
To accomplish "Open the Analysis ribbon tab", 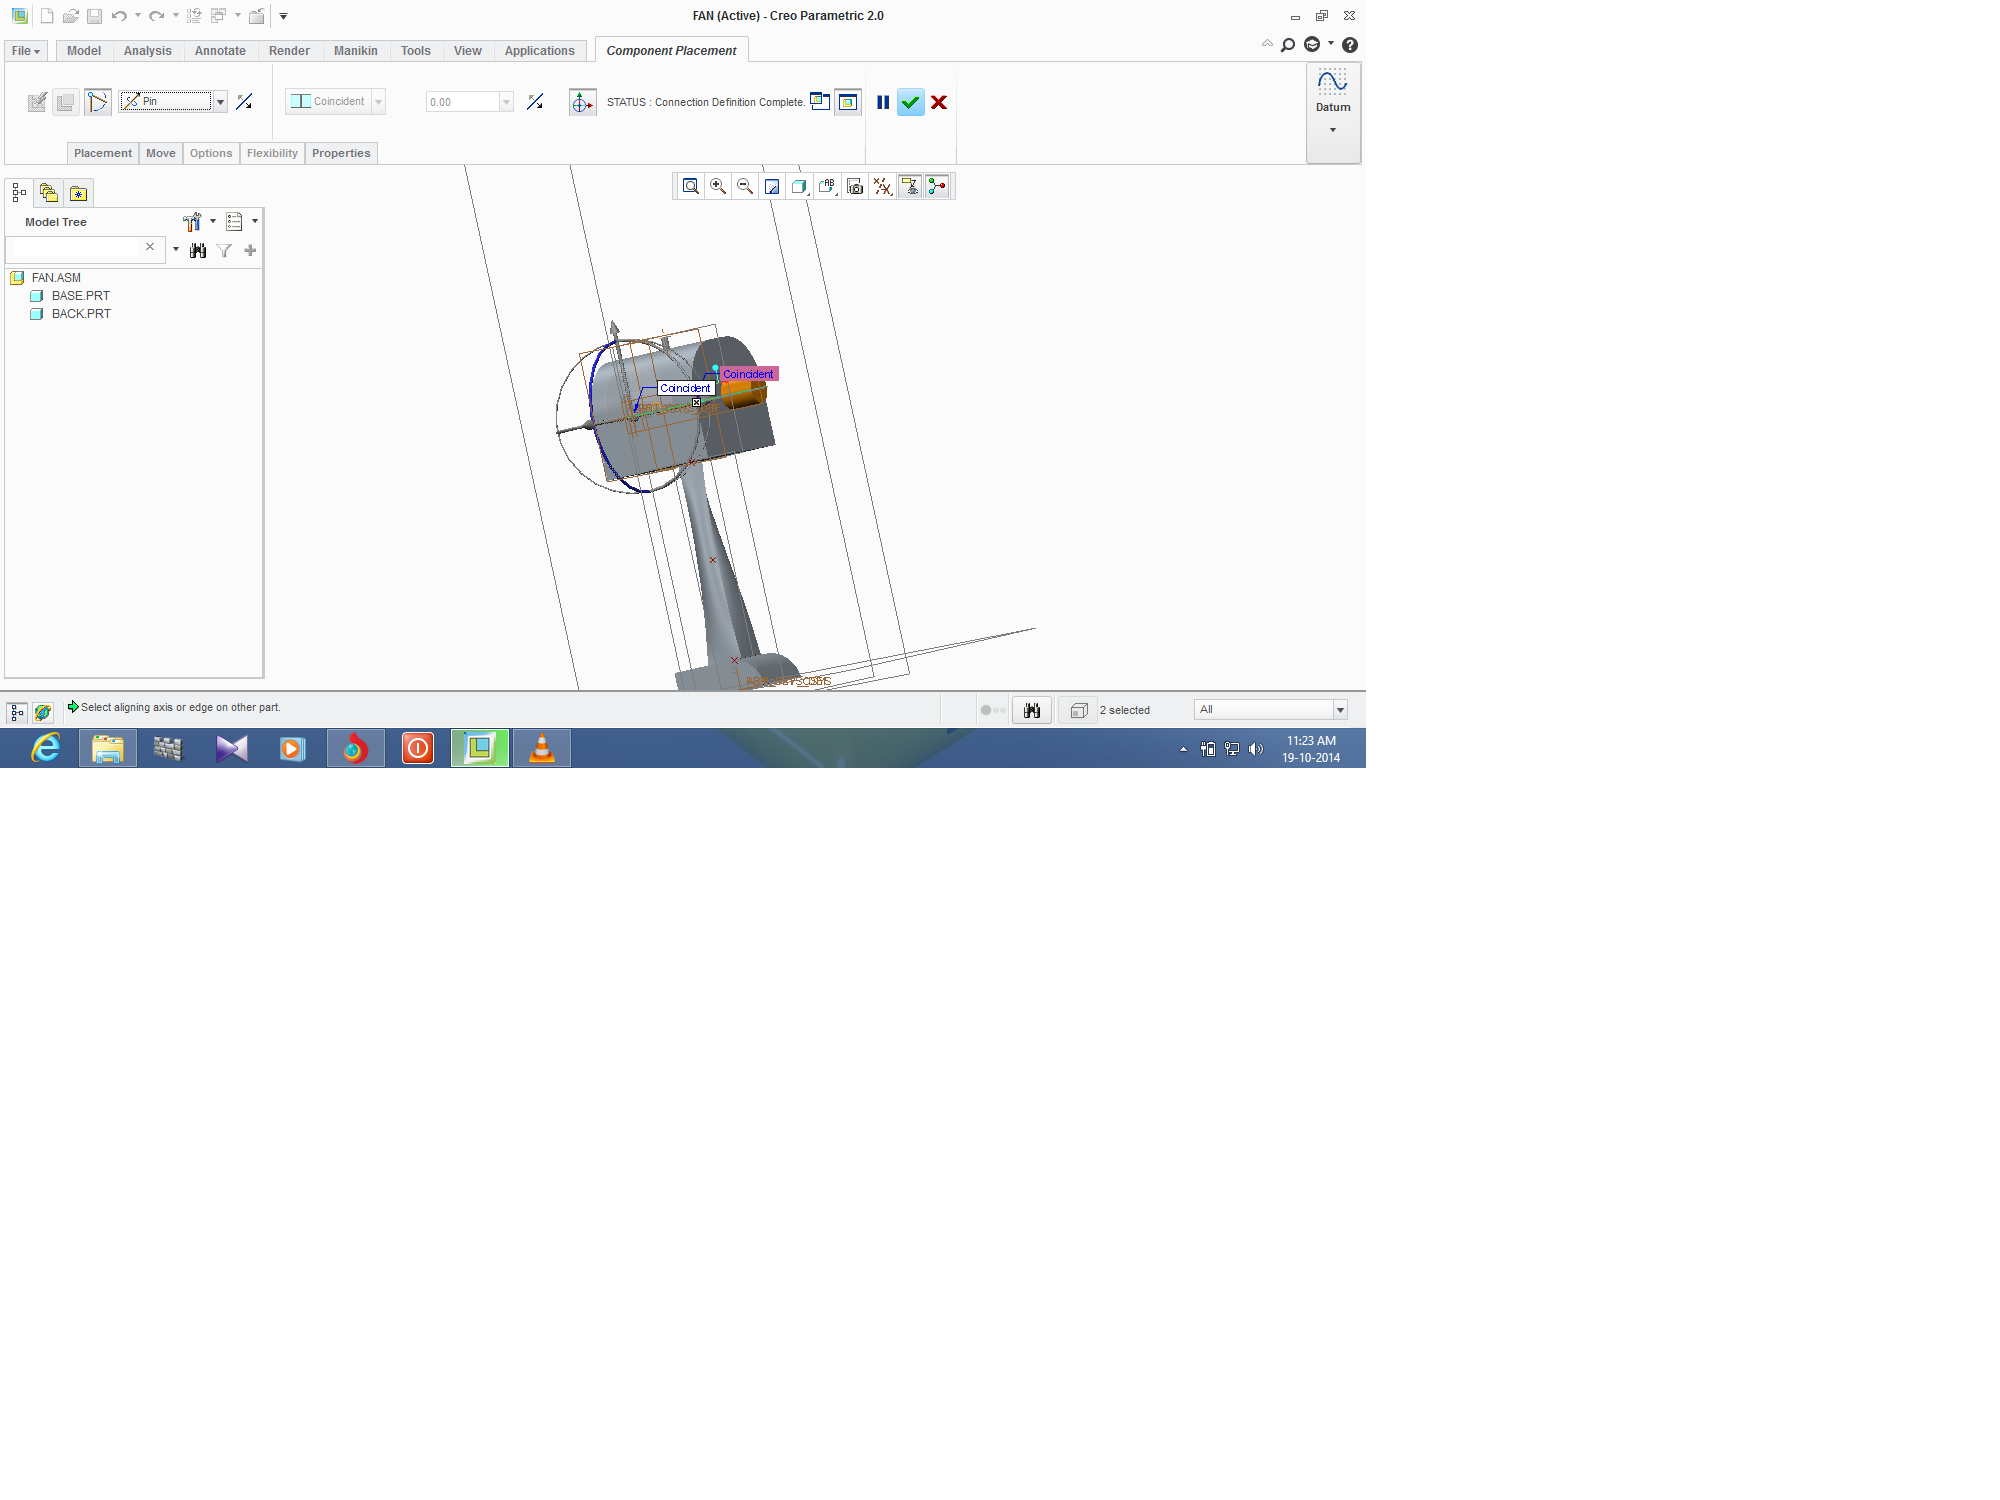I will [x=147, y=51].
